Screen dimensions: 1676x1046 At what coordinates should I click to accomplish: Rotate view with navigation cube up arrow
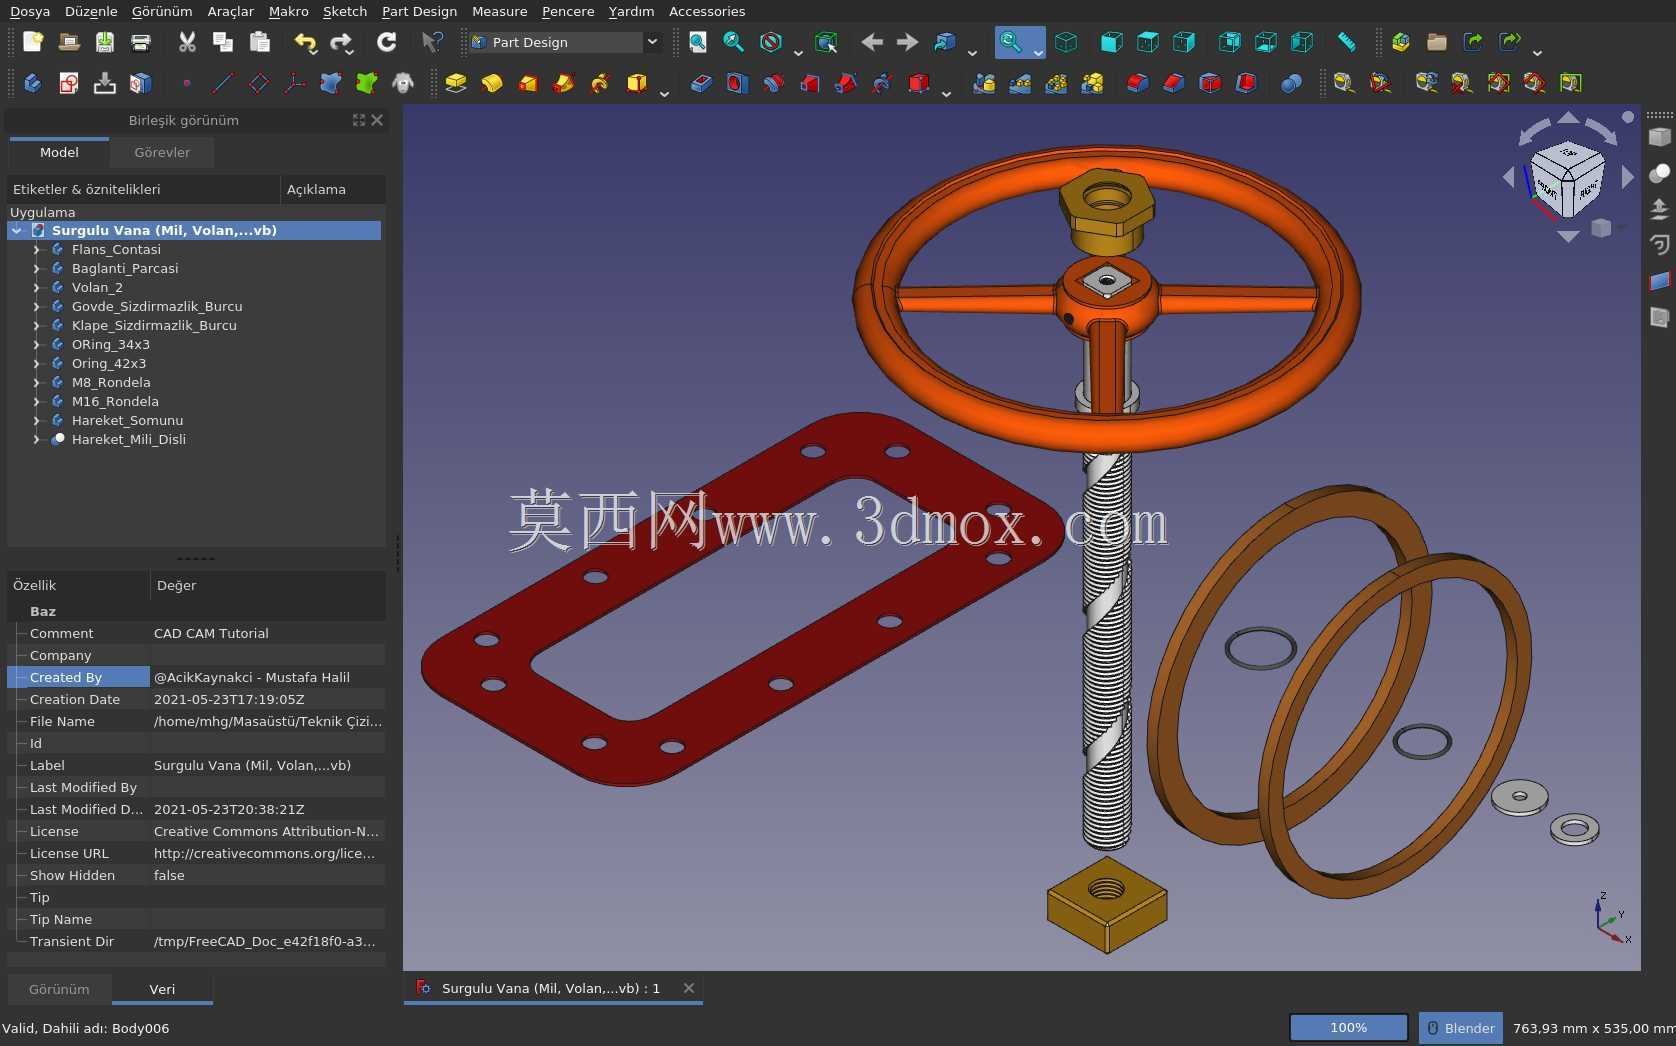(1568, 118)
